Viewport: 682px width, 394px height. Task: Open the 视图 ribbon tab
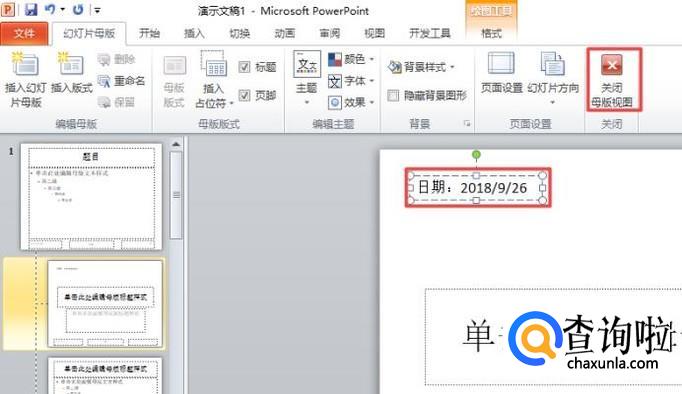(x=375, y=33)
